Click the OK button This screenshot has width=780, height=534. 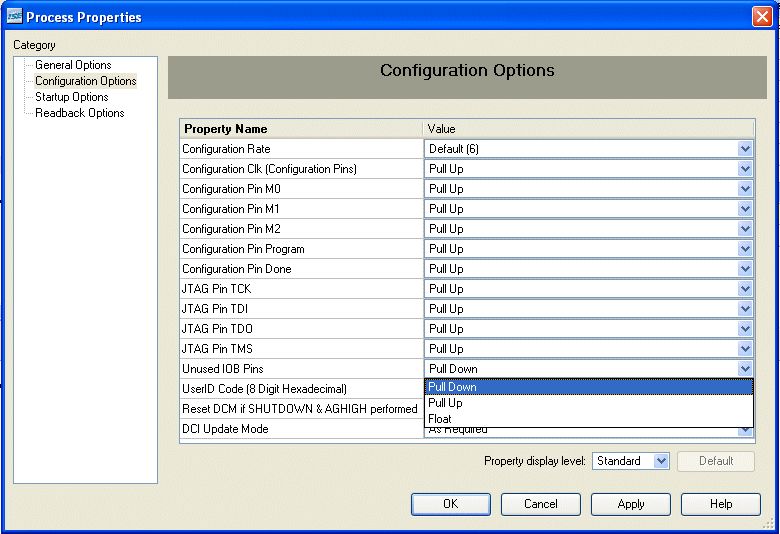tap(450, 504)
